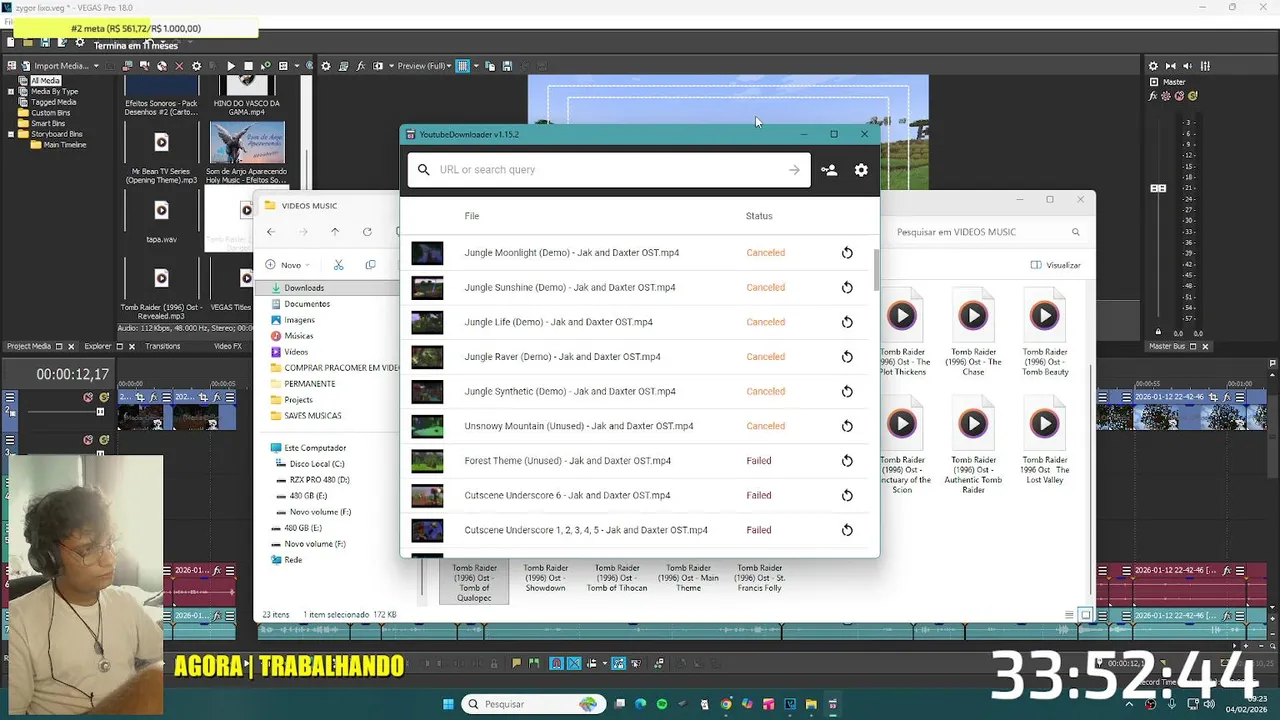The image size is (1280, 720).
Task: Switch to Video FX tab
Action: [x=227, y=346]
